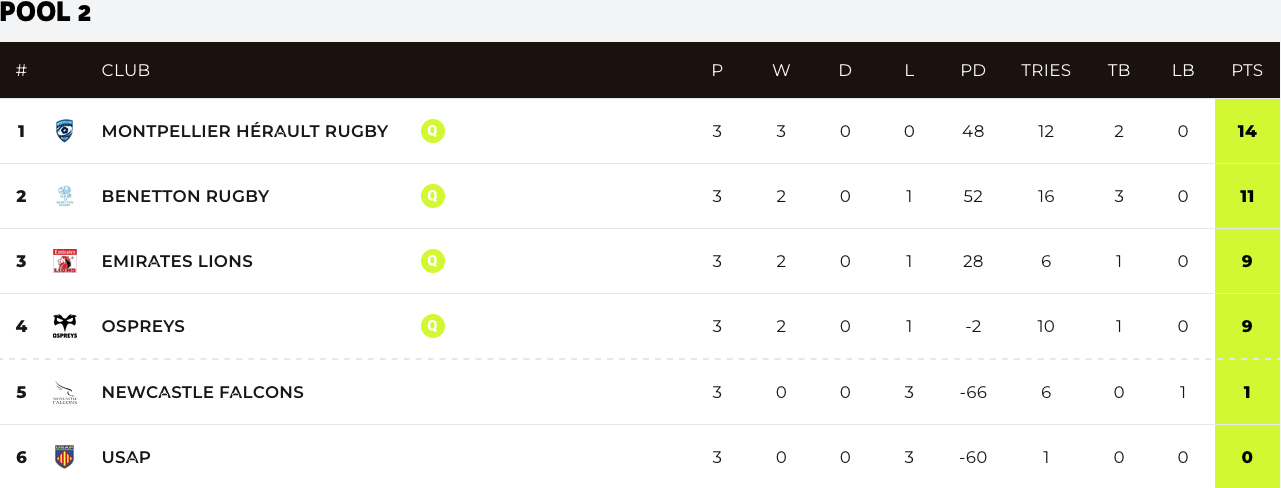Click the Ospreys club logo
The height and width of the screenshot is (488, 1281).
tap(65, 326)
